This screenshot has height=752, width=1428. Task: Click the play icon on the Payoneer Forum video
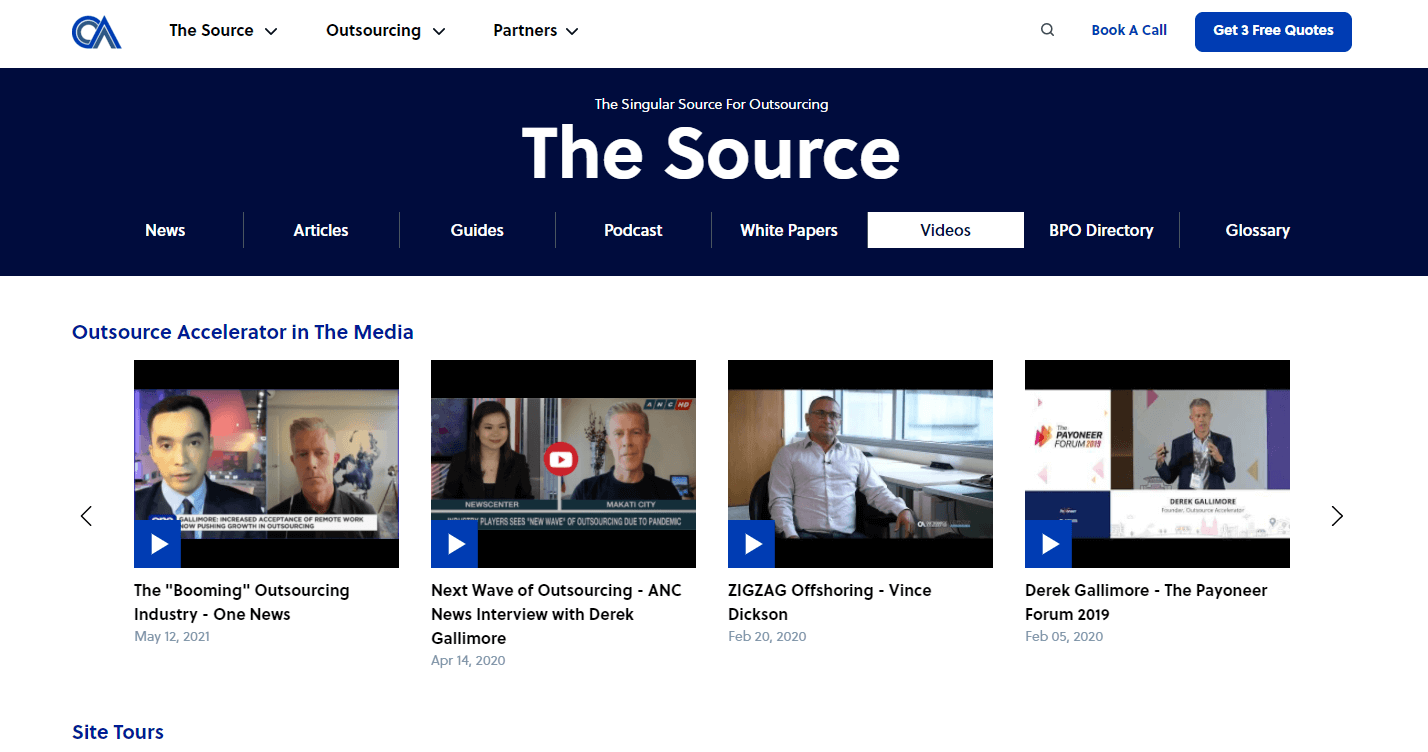1048,544
